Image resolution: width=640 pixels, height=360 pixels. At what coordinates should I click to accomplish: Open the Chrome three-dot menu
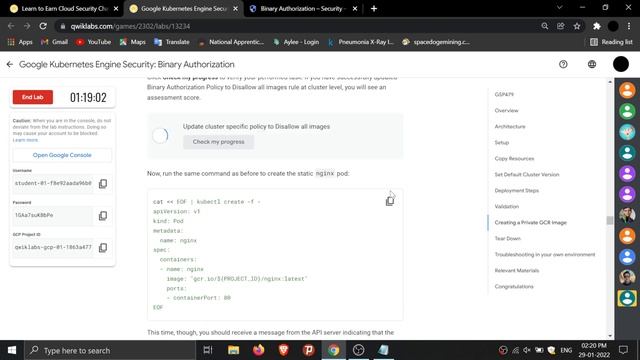(629, 26)
